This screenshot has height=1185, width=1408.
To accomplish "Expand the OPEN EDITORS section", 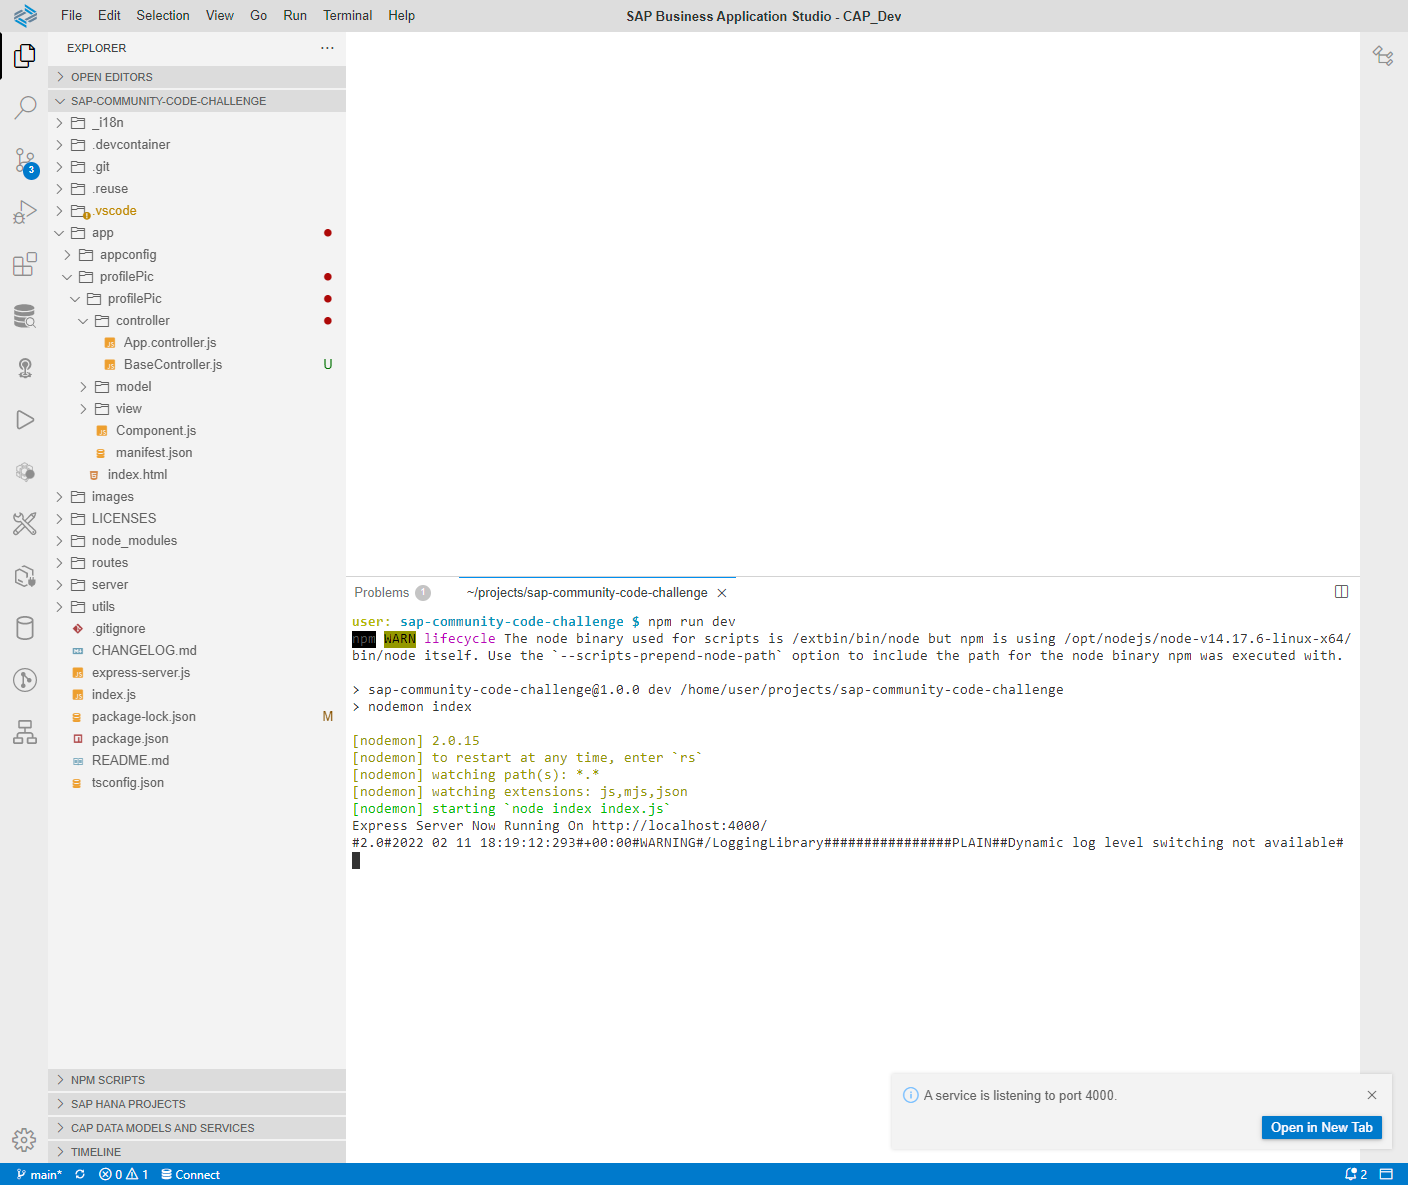I will pos(197,77).
